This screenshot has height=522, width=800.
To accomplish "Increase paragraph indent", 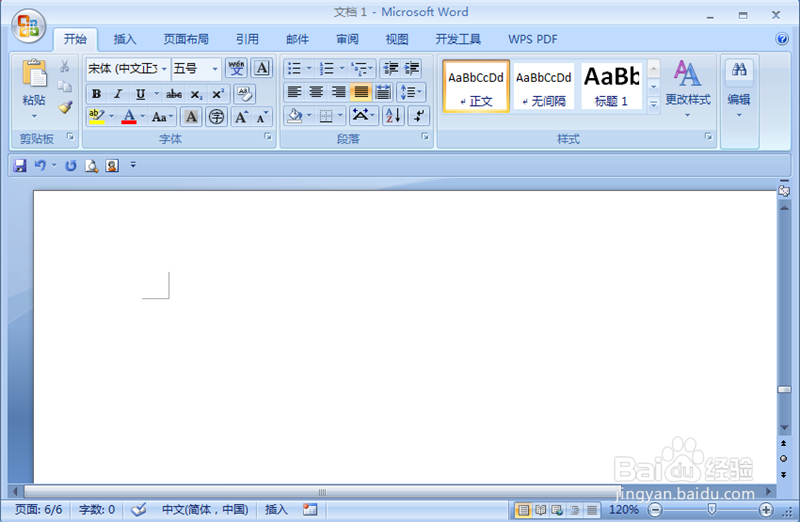I will point(412,68).
